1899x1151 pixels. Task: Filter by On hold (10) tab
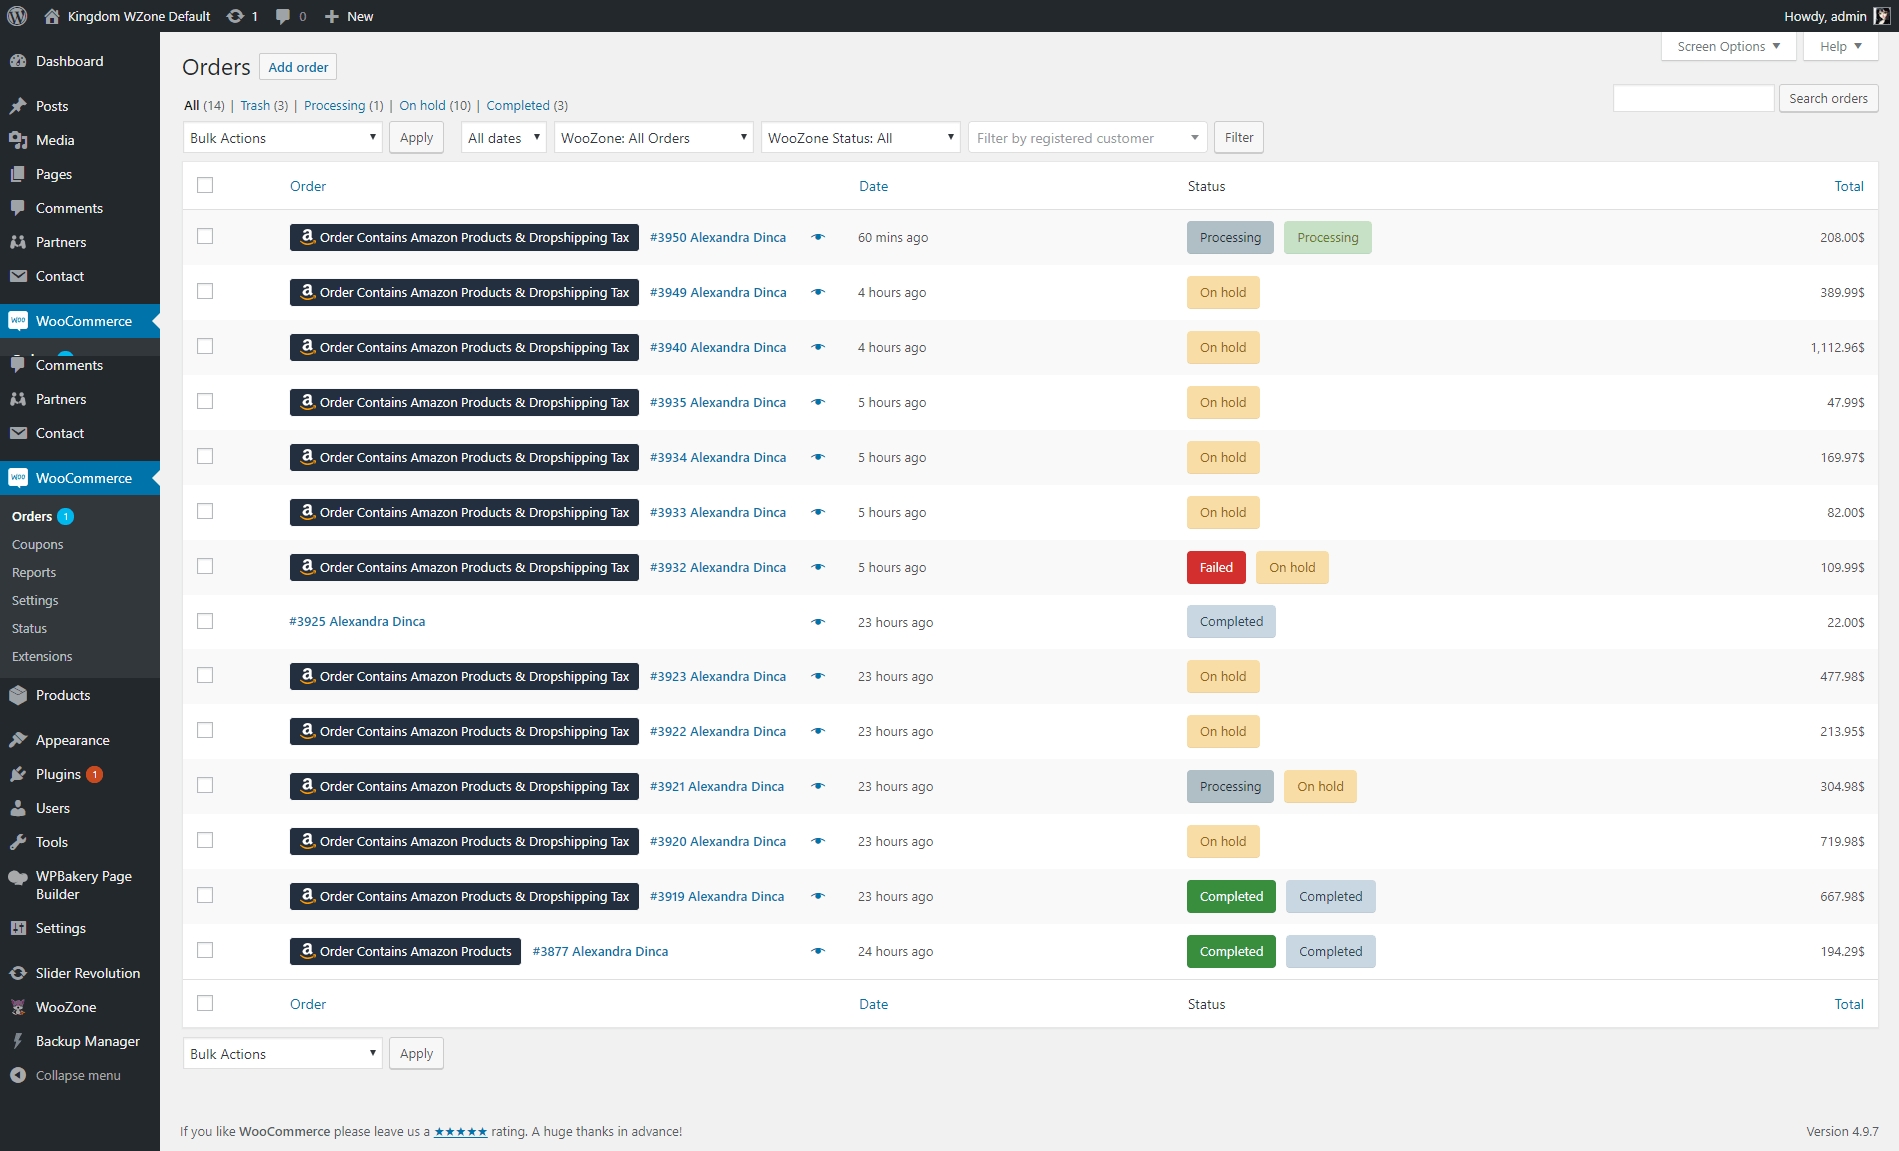pos(435,105)
